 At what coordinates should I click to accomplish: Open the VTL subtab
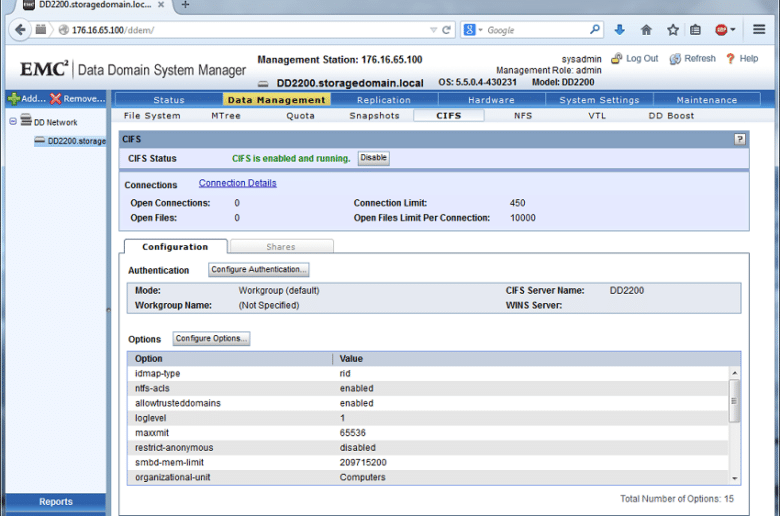click(x=597, y=115)
